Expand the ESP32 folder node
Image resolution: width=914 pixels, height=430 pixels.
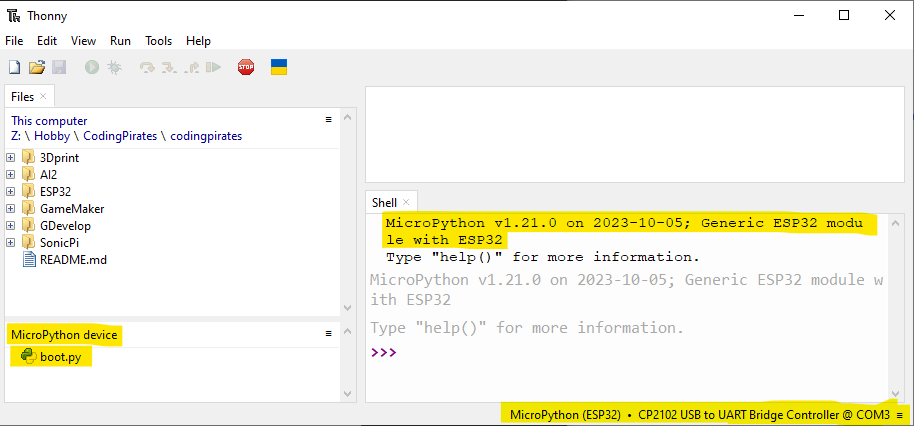tap(11, 191)
